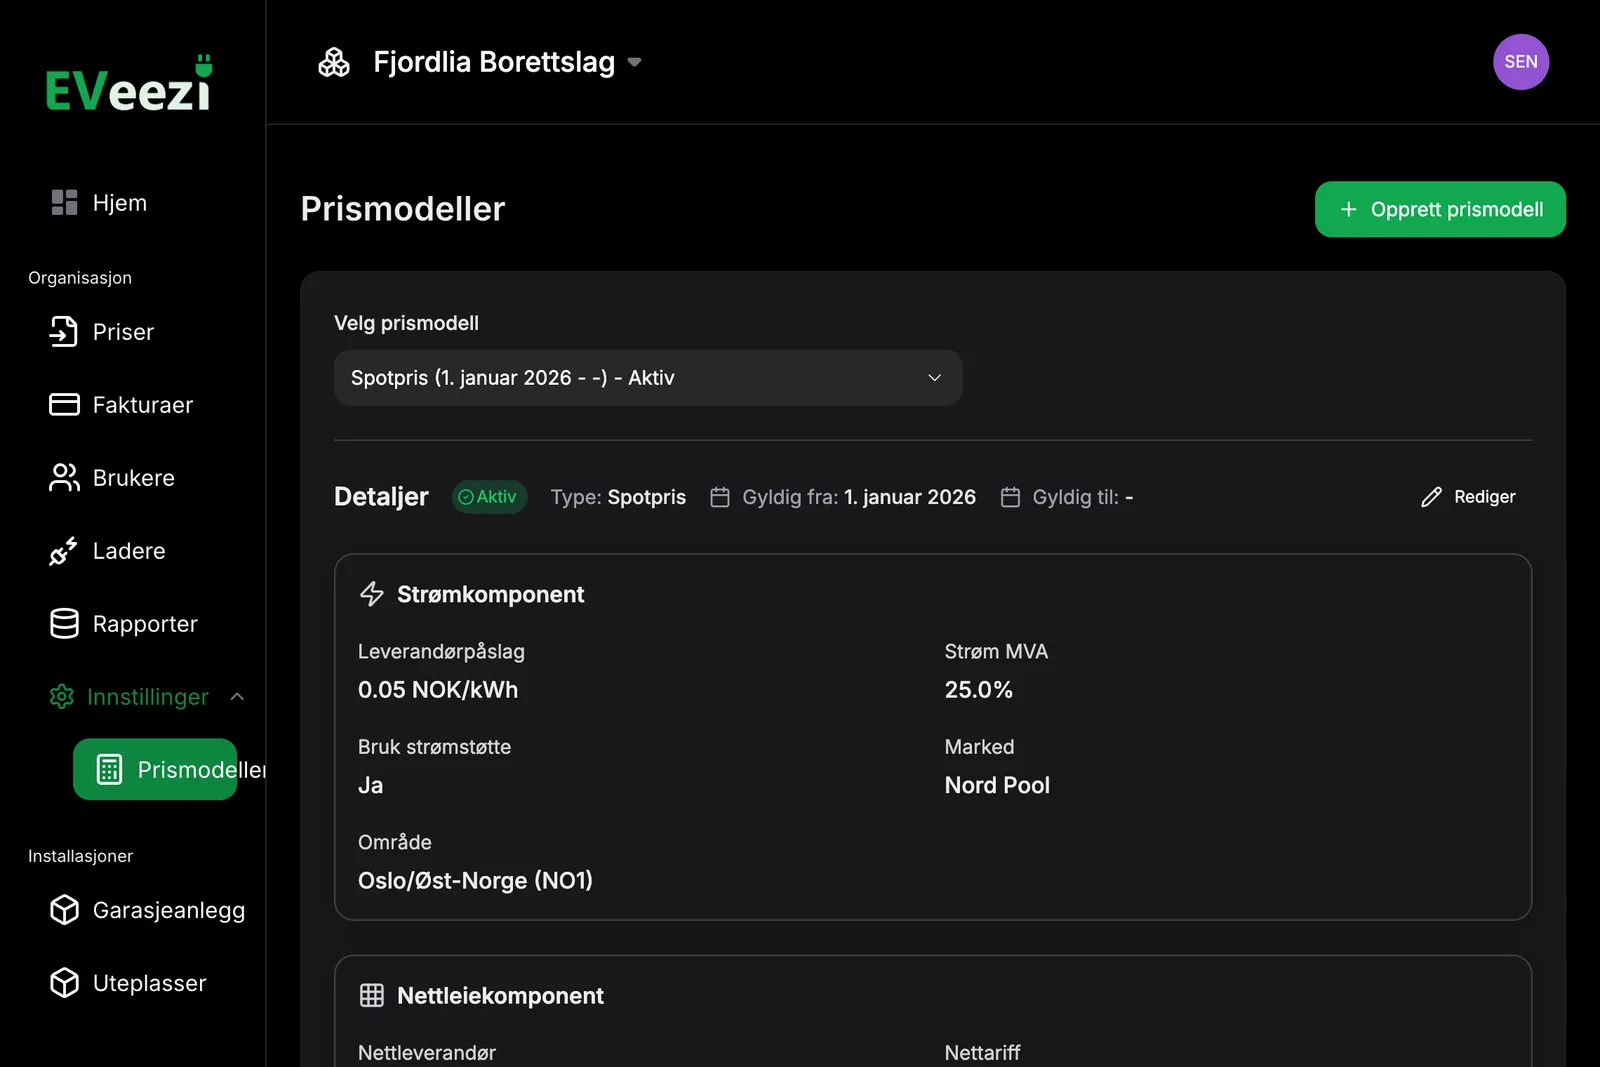Open the SEN user avatar menu

1521,62
